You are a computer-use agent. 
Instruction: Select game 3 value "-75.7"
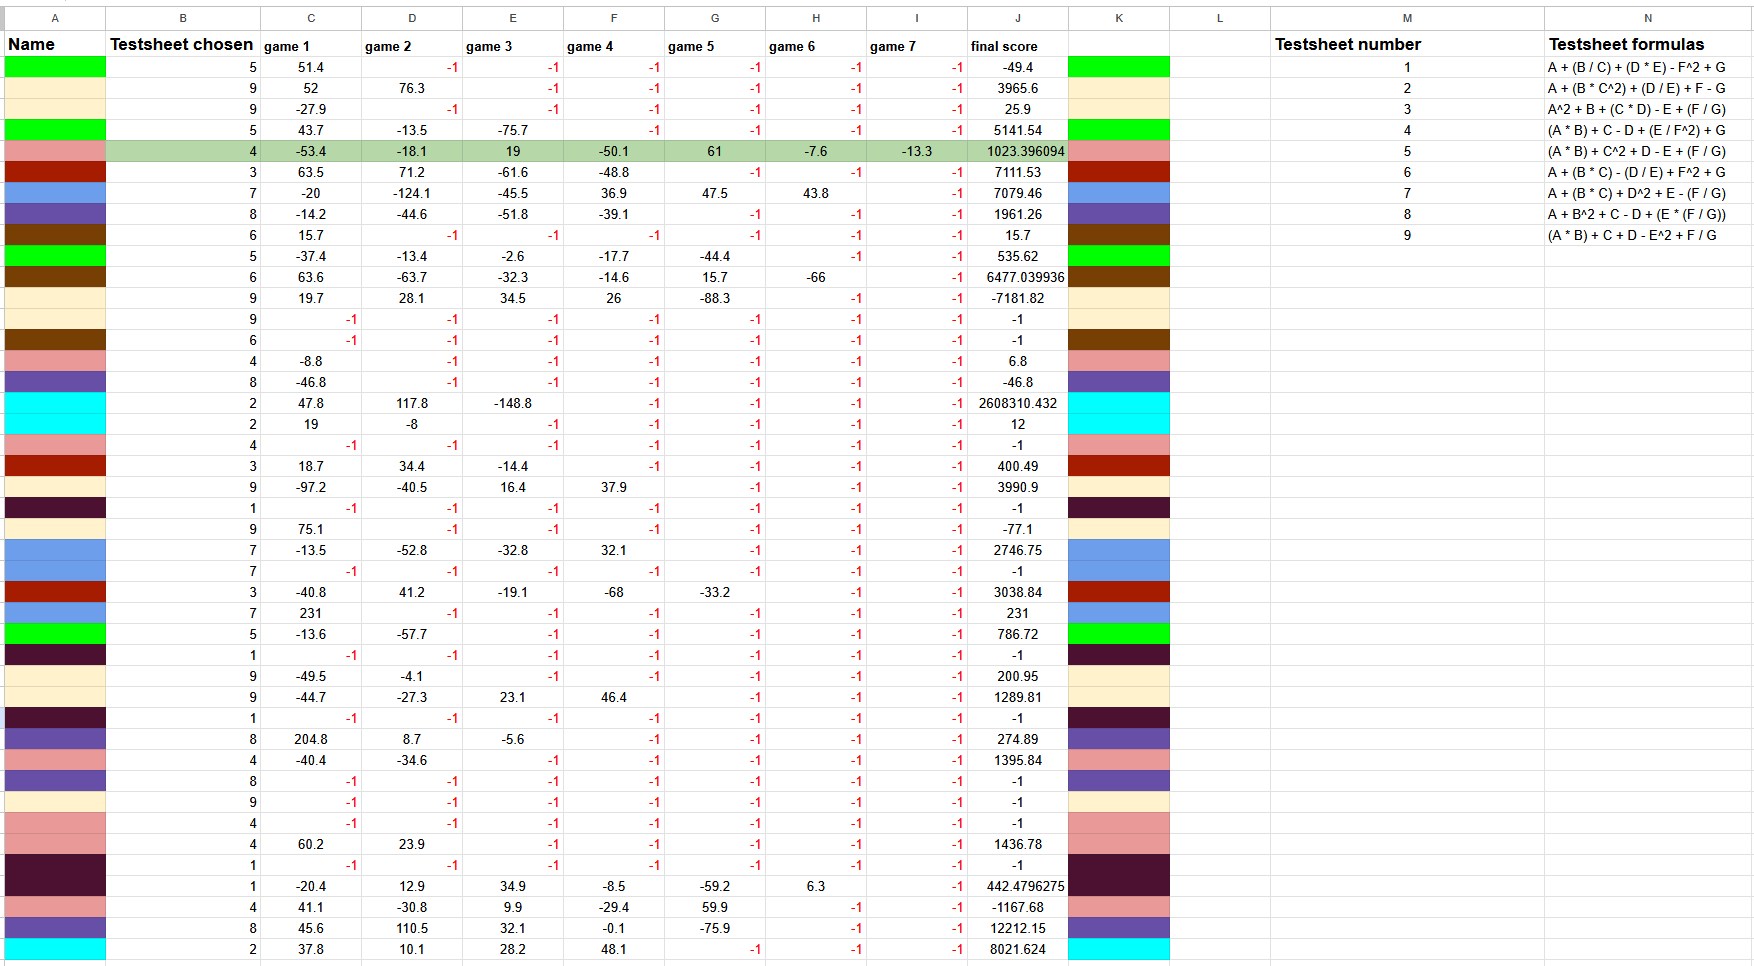(x=513, y=130)
